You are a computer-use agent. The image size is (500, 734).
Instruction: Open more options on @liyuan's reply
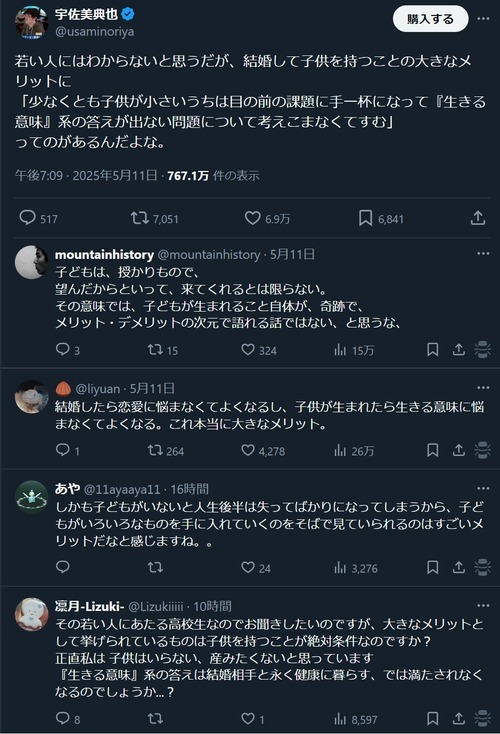coord(483,388)
